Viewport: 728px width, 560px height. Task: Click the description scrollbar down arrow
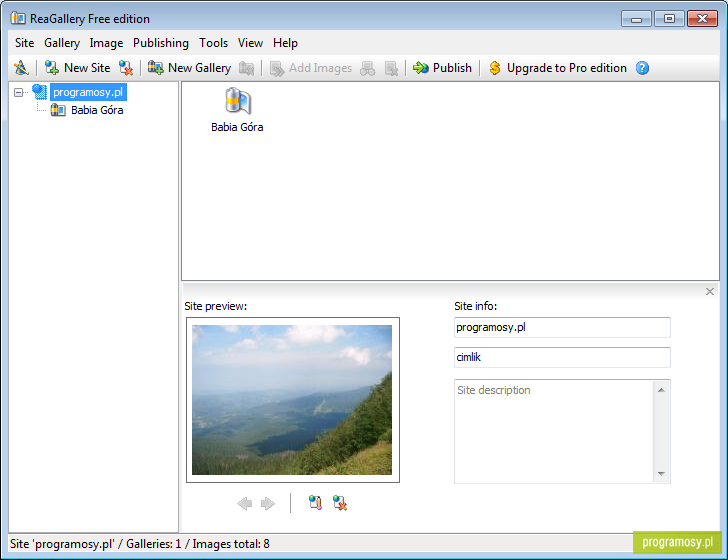[661, 474]
